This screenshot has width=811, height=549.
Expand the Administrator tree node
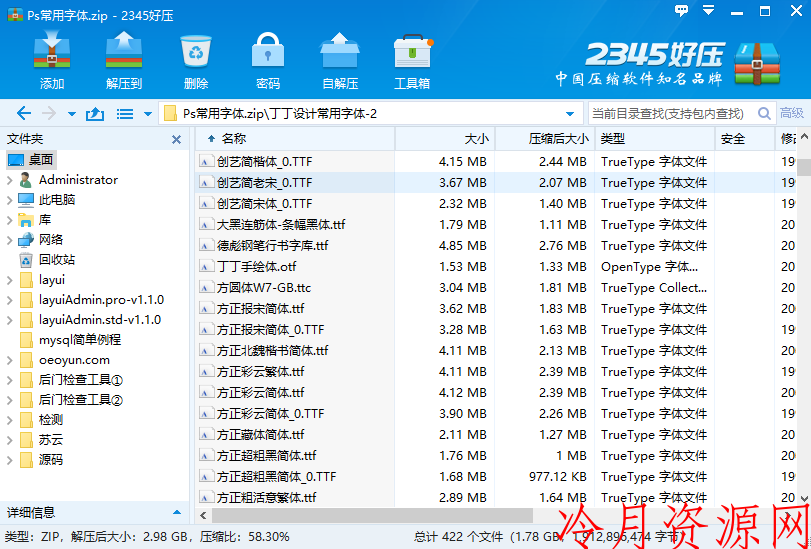[9, 180]
